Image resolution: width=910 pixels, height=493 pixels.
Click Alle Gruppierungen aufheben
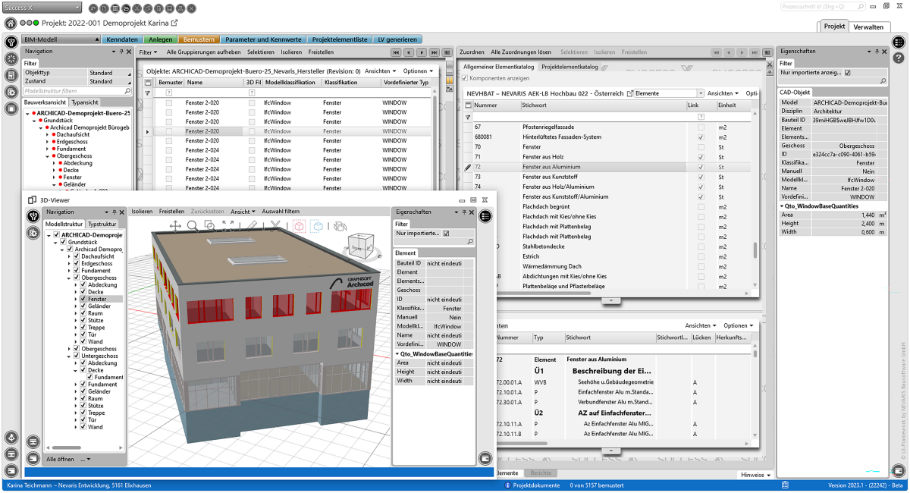(x=204, y=52)
